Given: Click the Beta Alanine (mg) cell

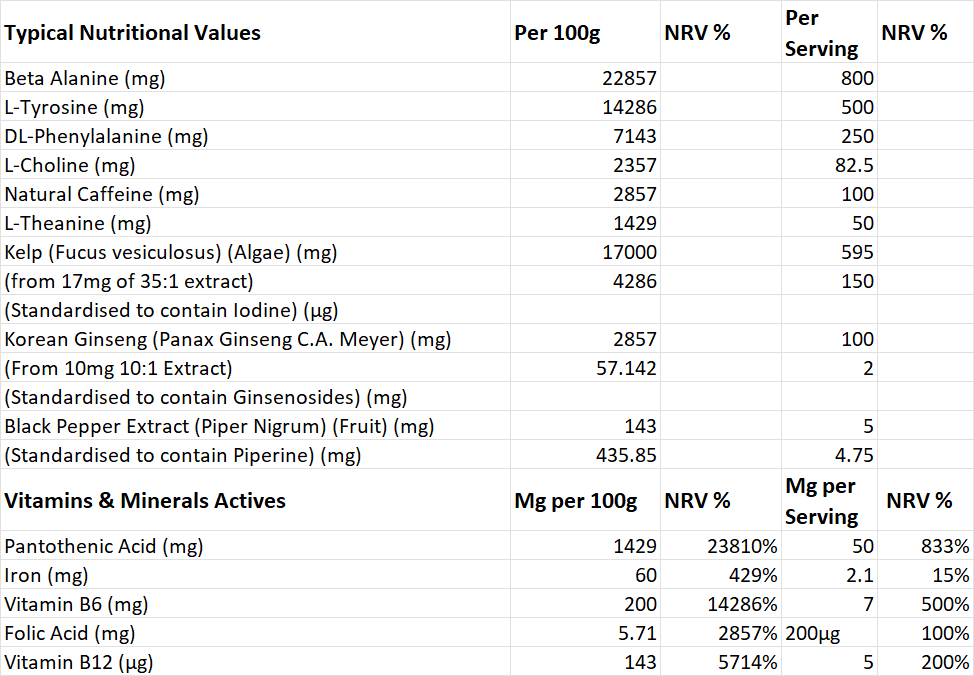Looking at the screenshot, I should (x=255, y=78).
